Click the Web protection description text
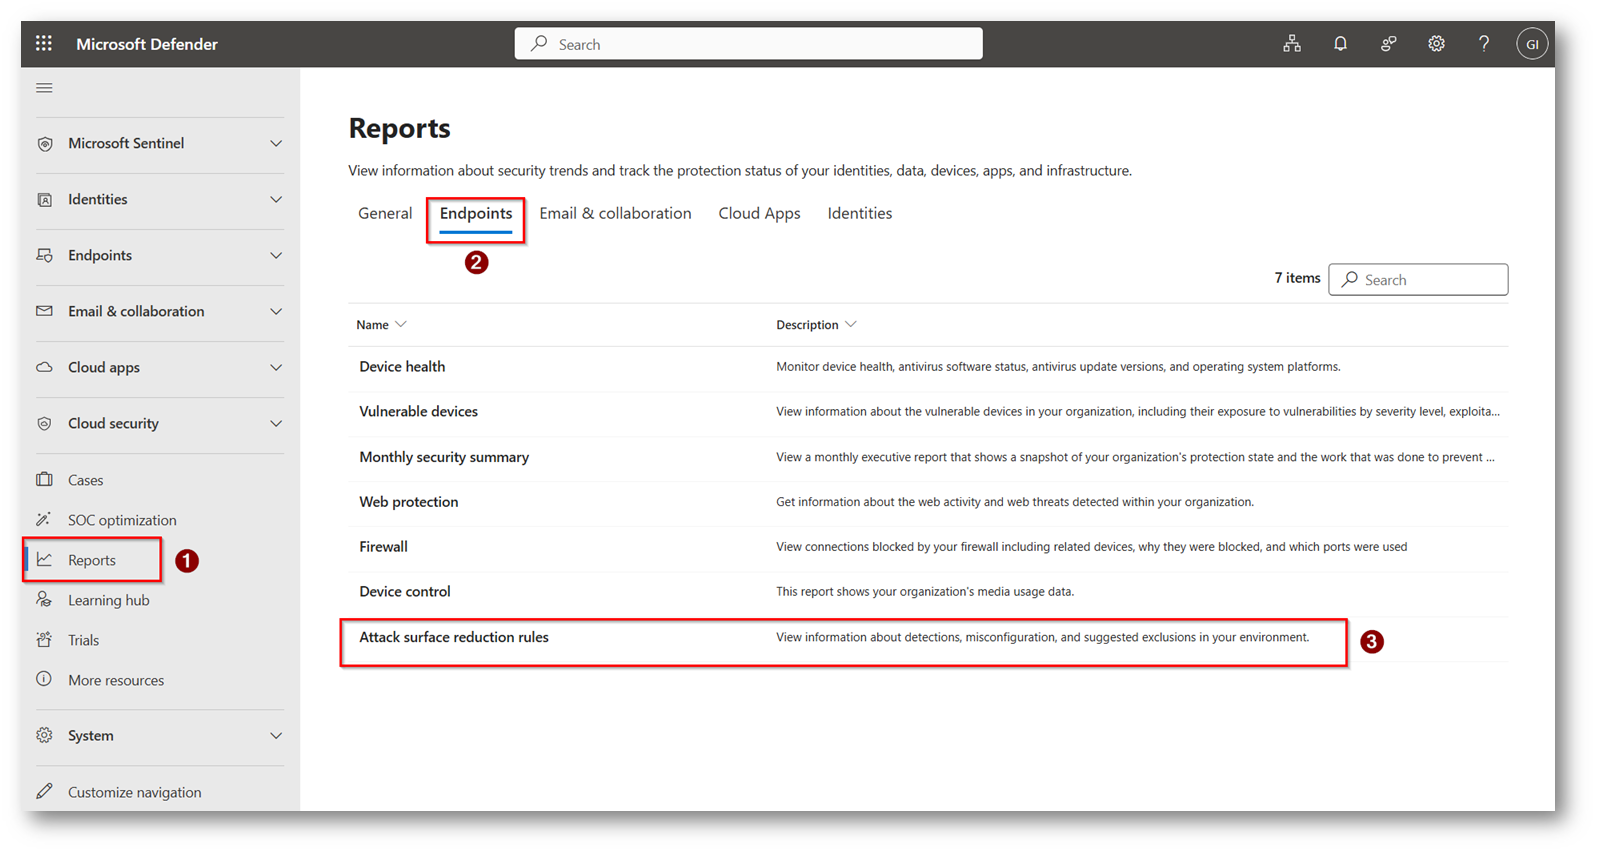The image size is (1597, 853). coord(1015,502)
